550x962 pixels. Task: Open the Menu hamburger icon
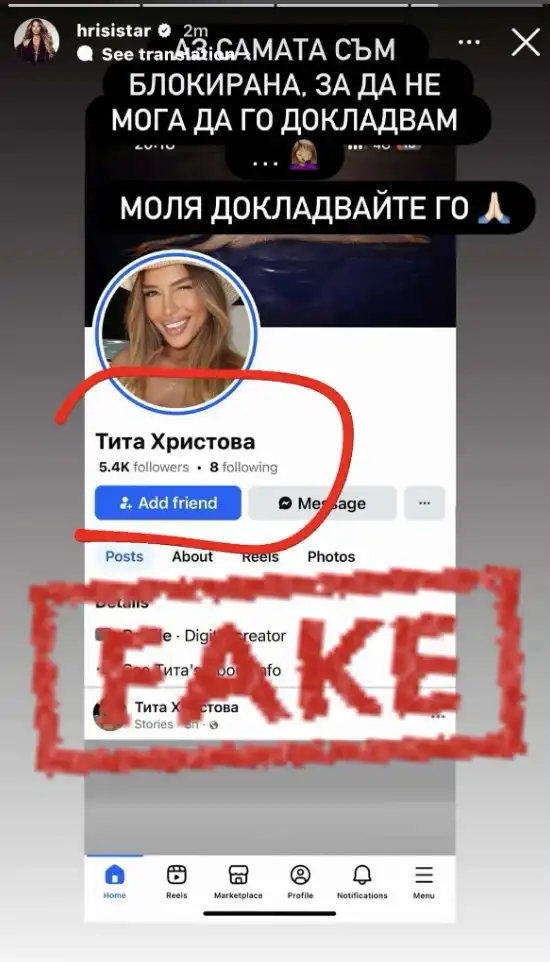[424, 874]
